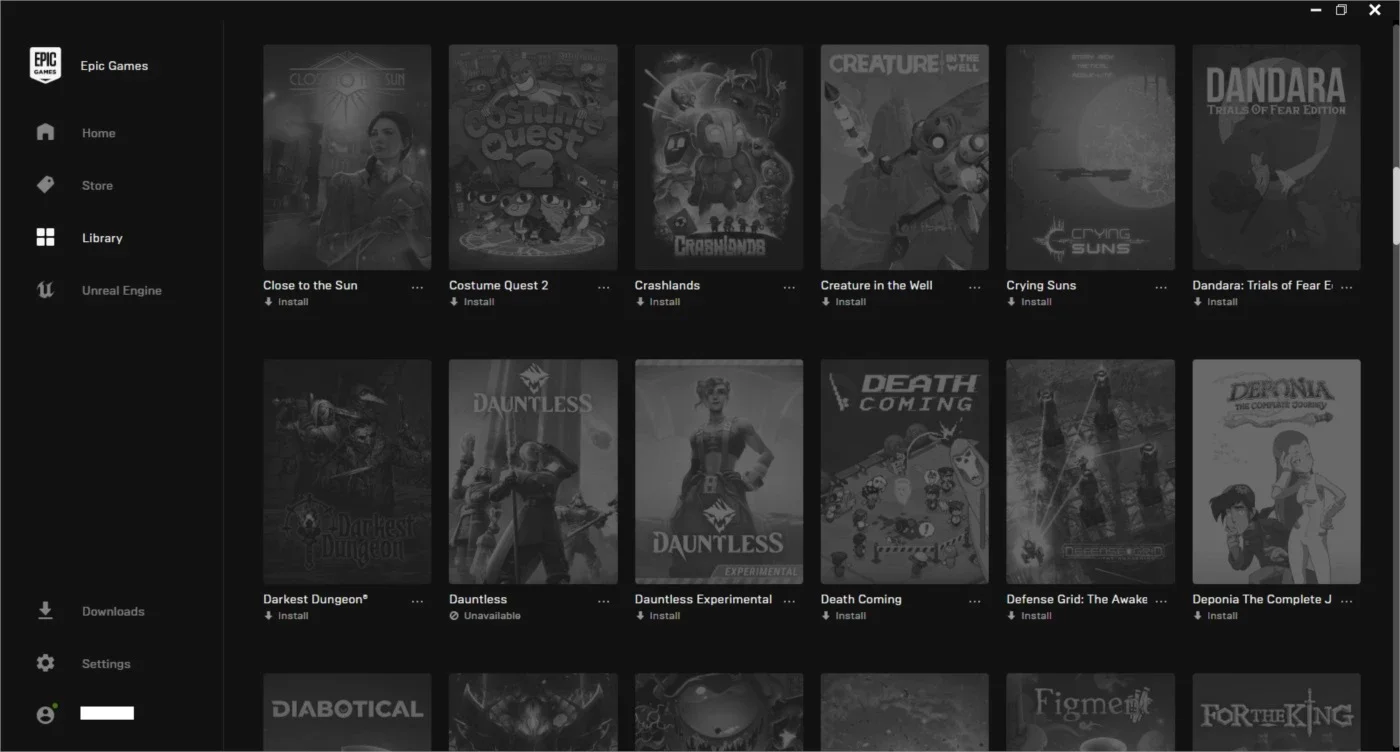Viewport: 1400px width, 752px height.
Task: Install Costume Quest 2
Action: [472, 302]
